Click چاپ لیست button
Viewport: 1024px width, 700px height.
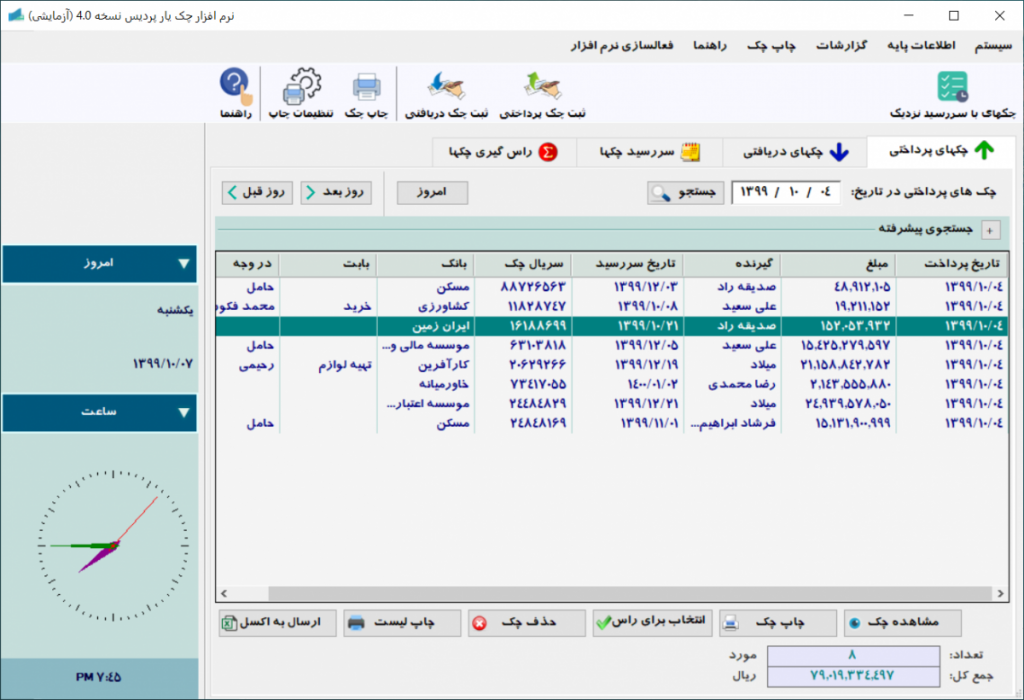[402, 623]
